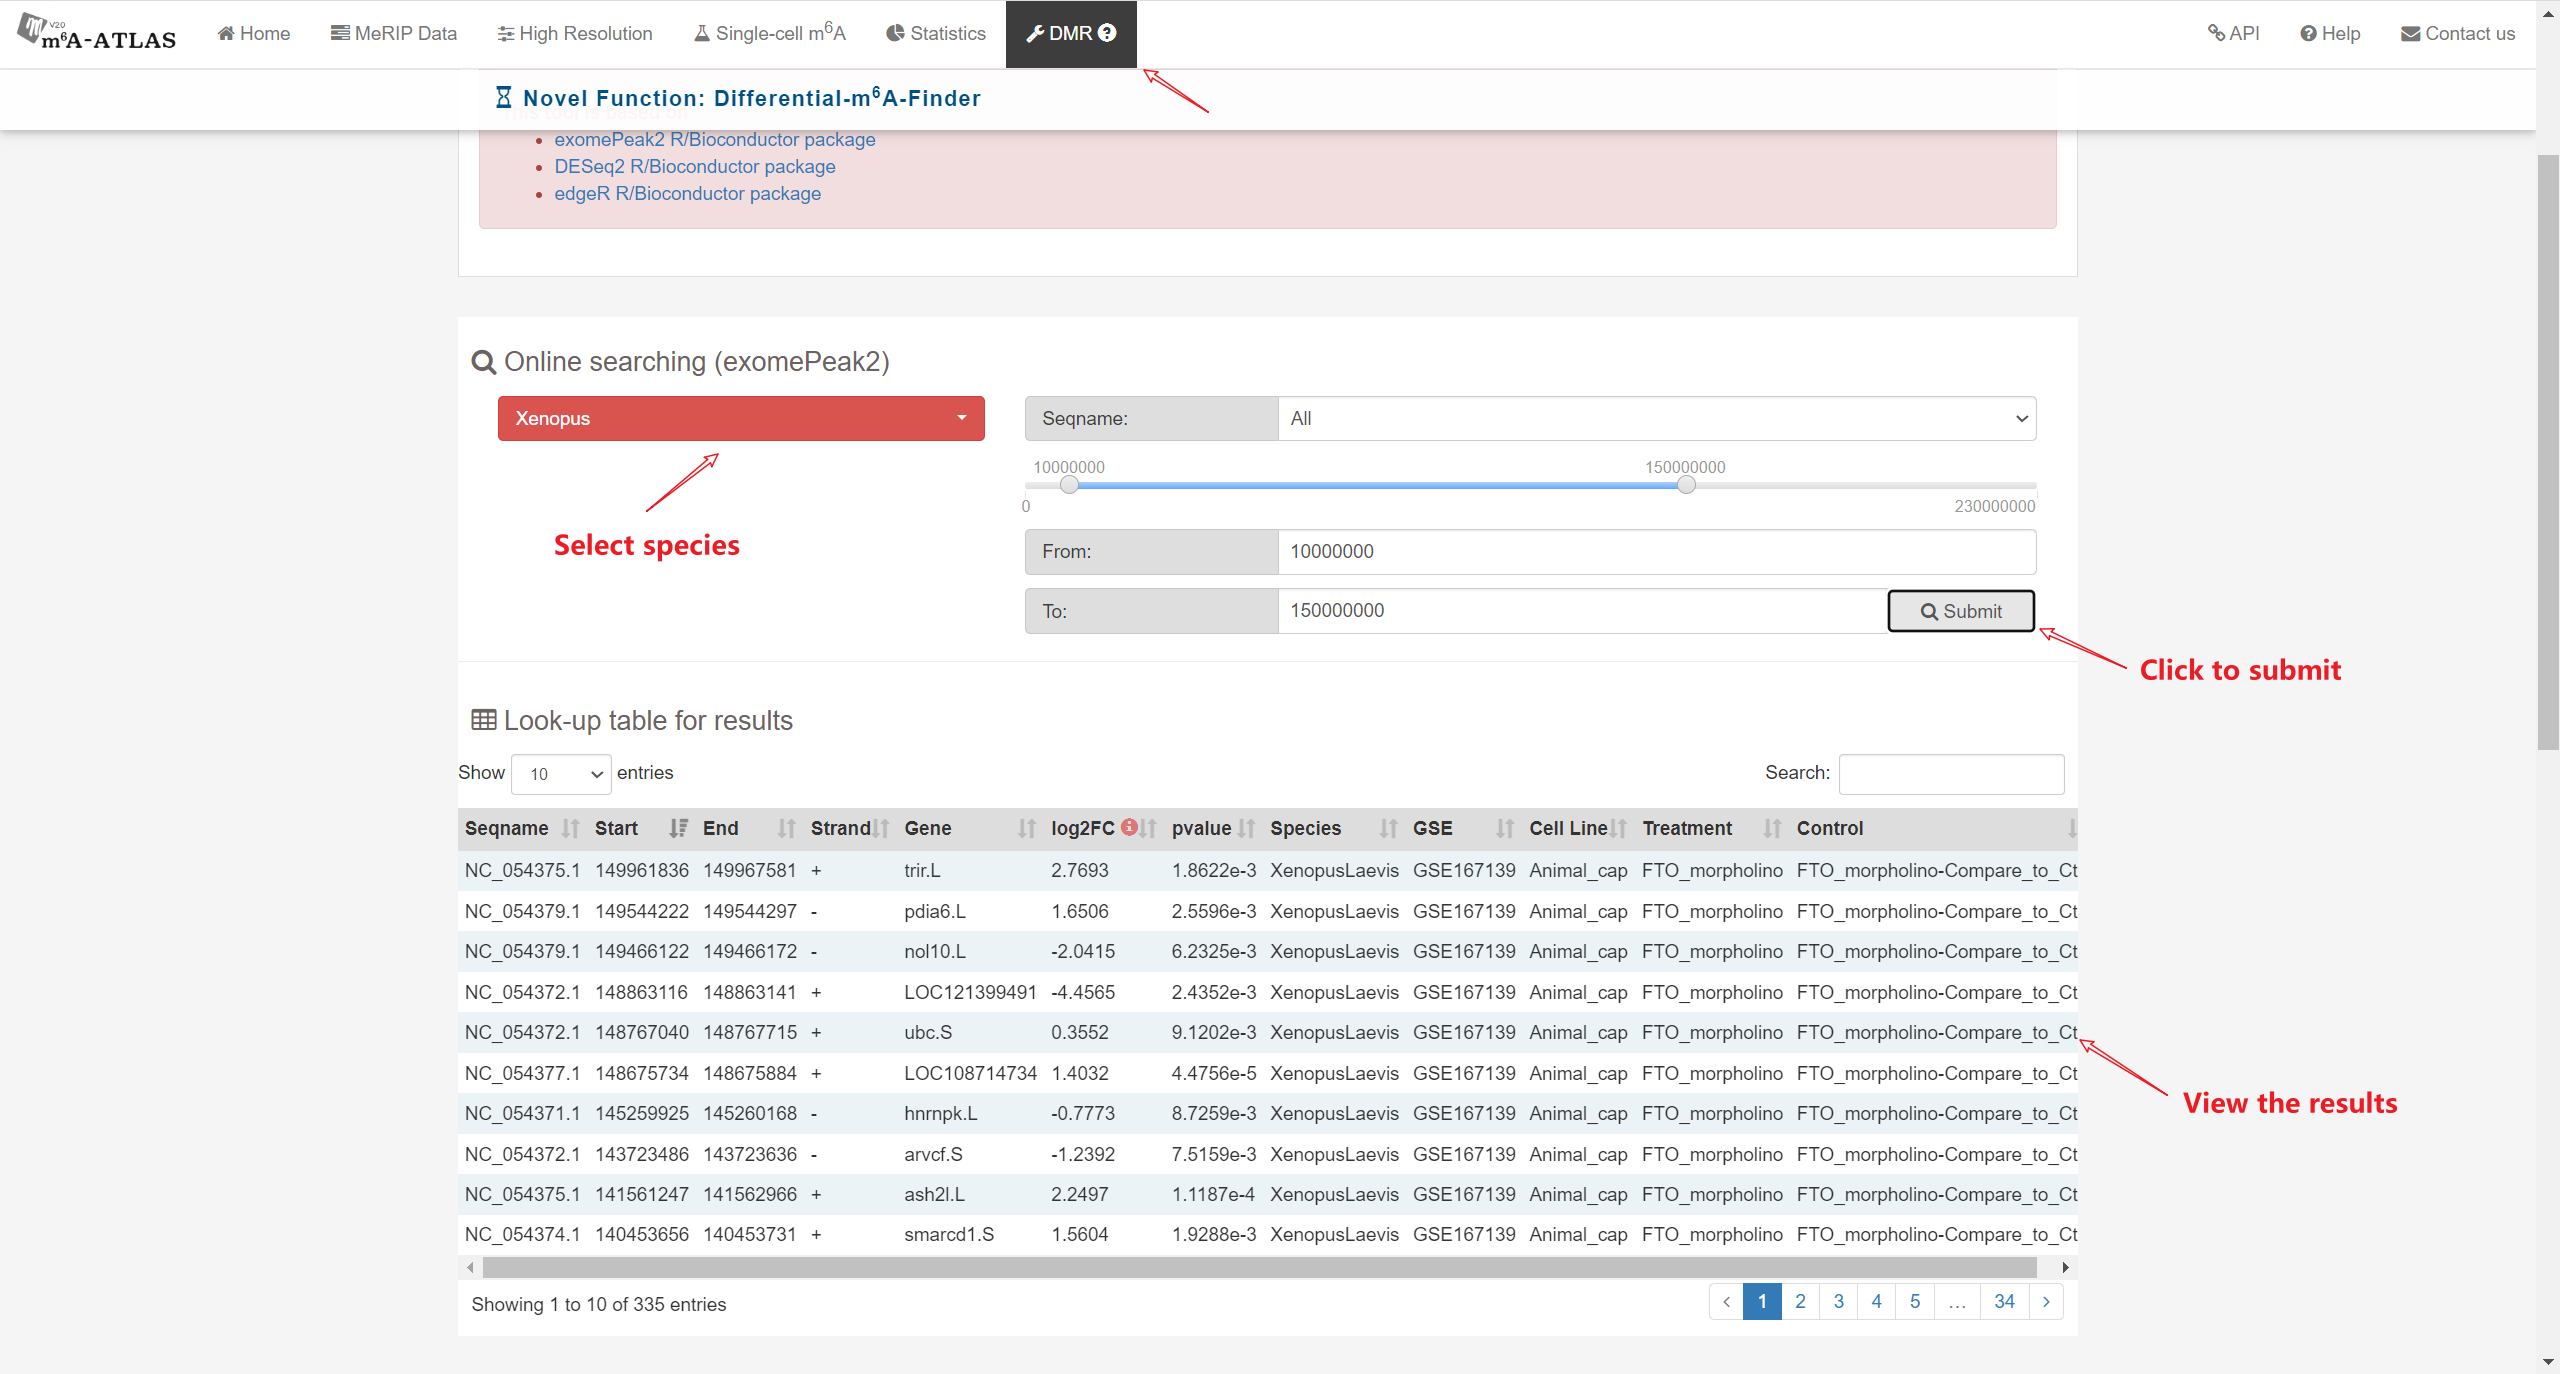The height and width of the screenshot is (1374, 2560).
Task: Open Contact us page
Action: point(2457,33)
